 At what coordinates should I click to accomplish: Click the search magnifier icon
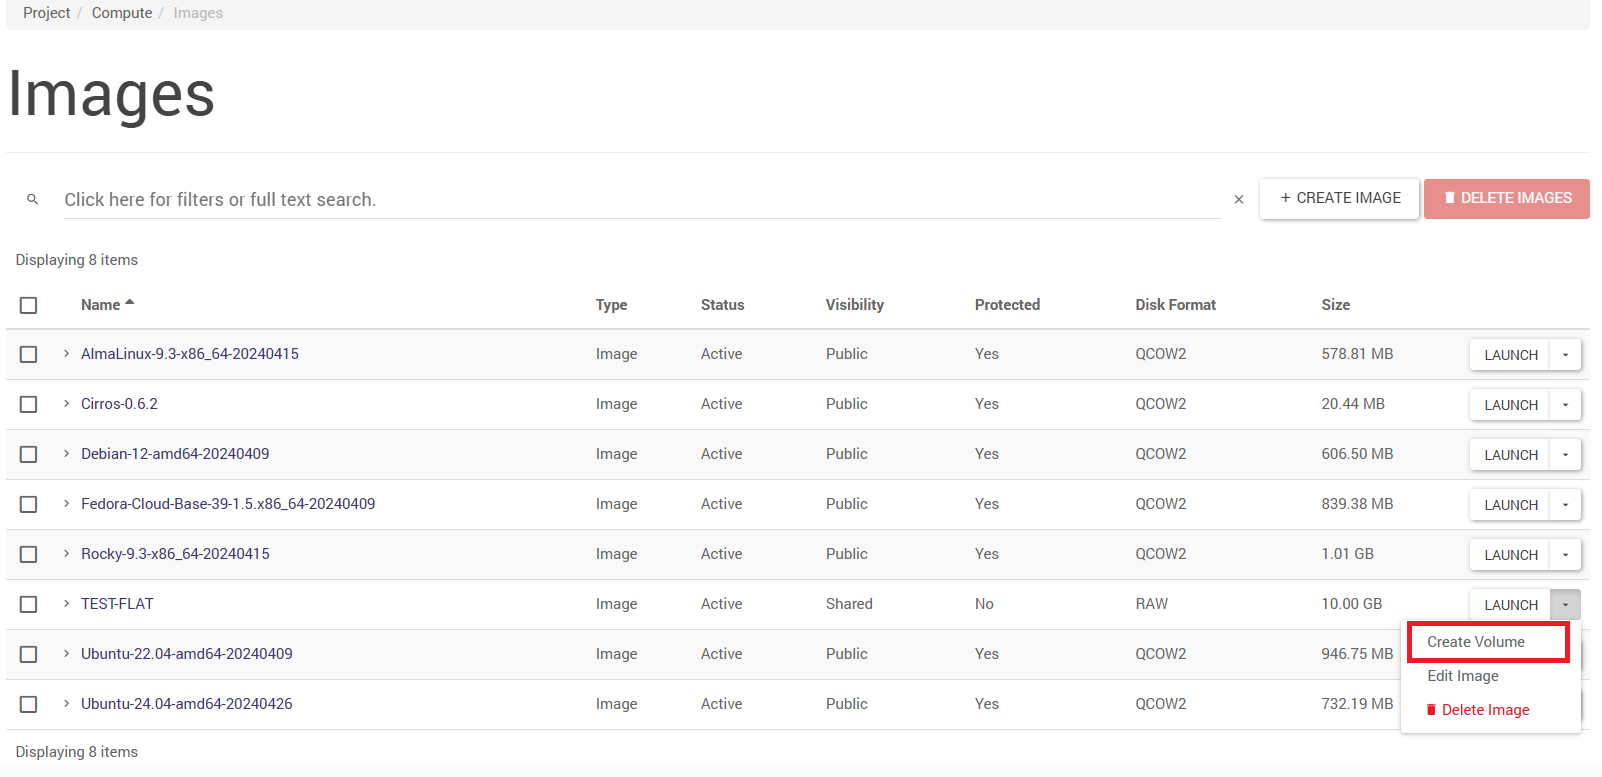[33, 200]
